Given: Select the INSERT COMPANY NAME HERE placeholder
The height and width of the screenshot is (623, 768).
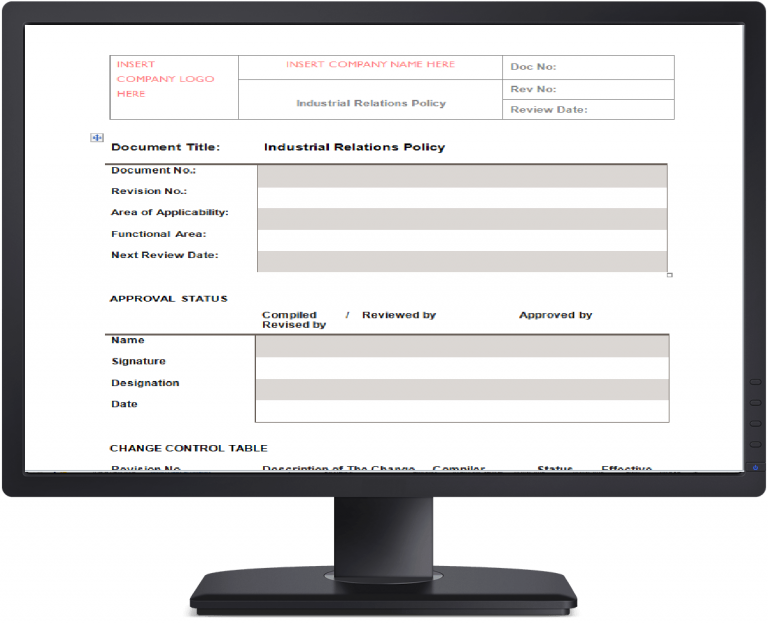Looking at the screenshot, I should [370, 65].
